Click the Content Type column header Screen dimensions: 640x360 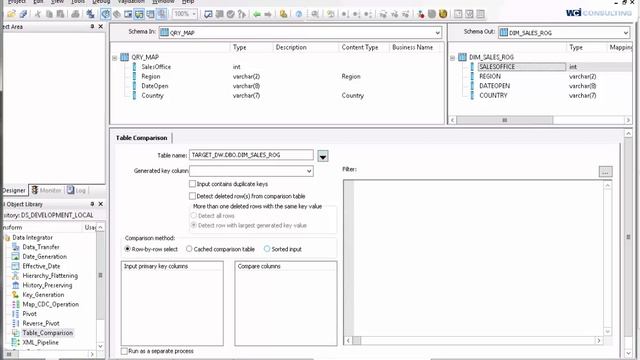pos(360,47)
